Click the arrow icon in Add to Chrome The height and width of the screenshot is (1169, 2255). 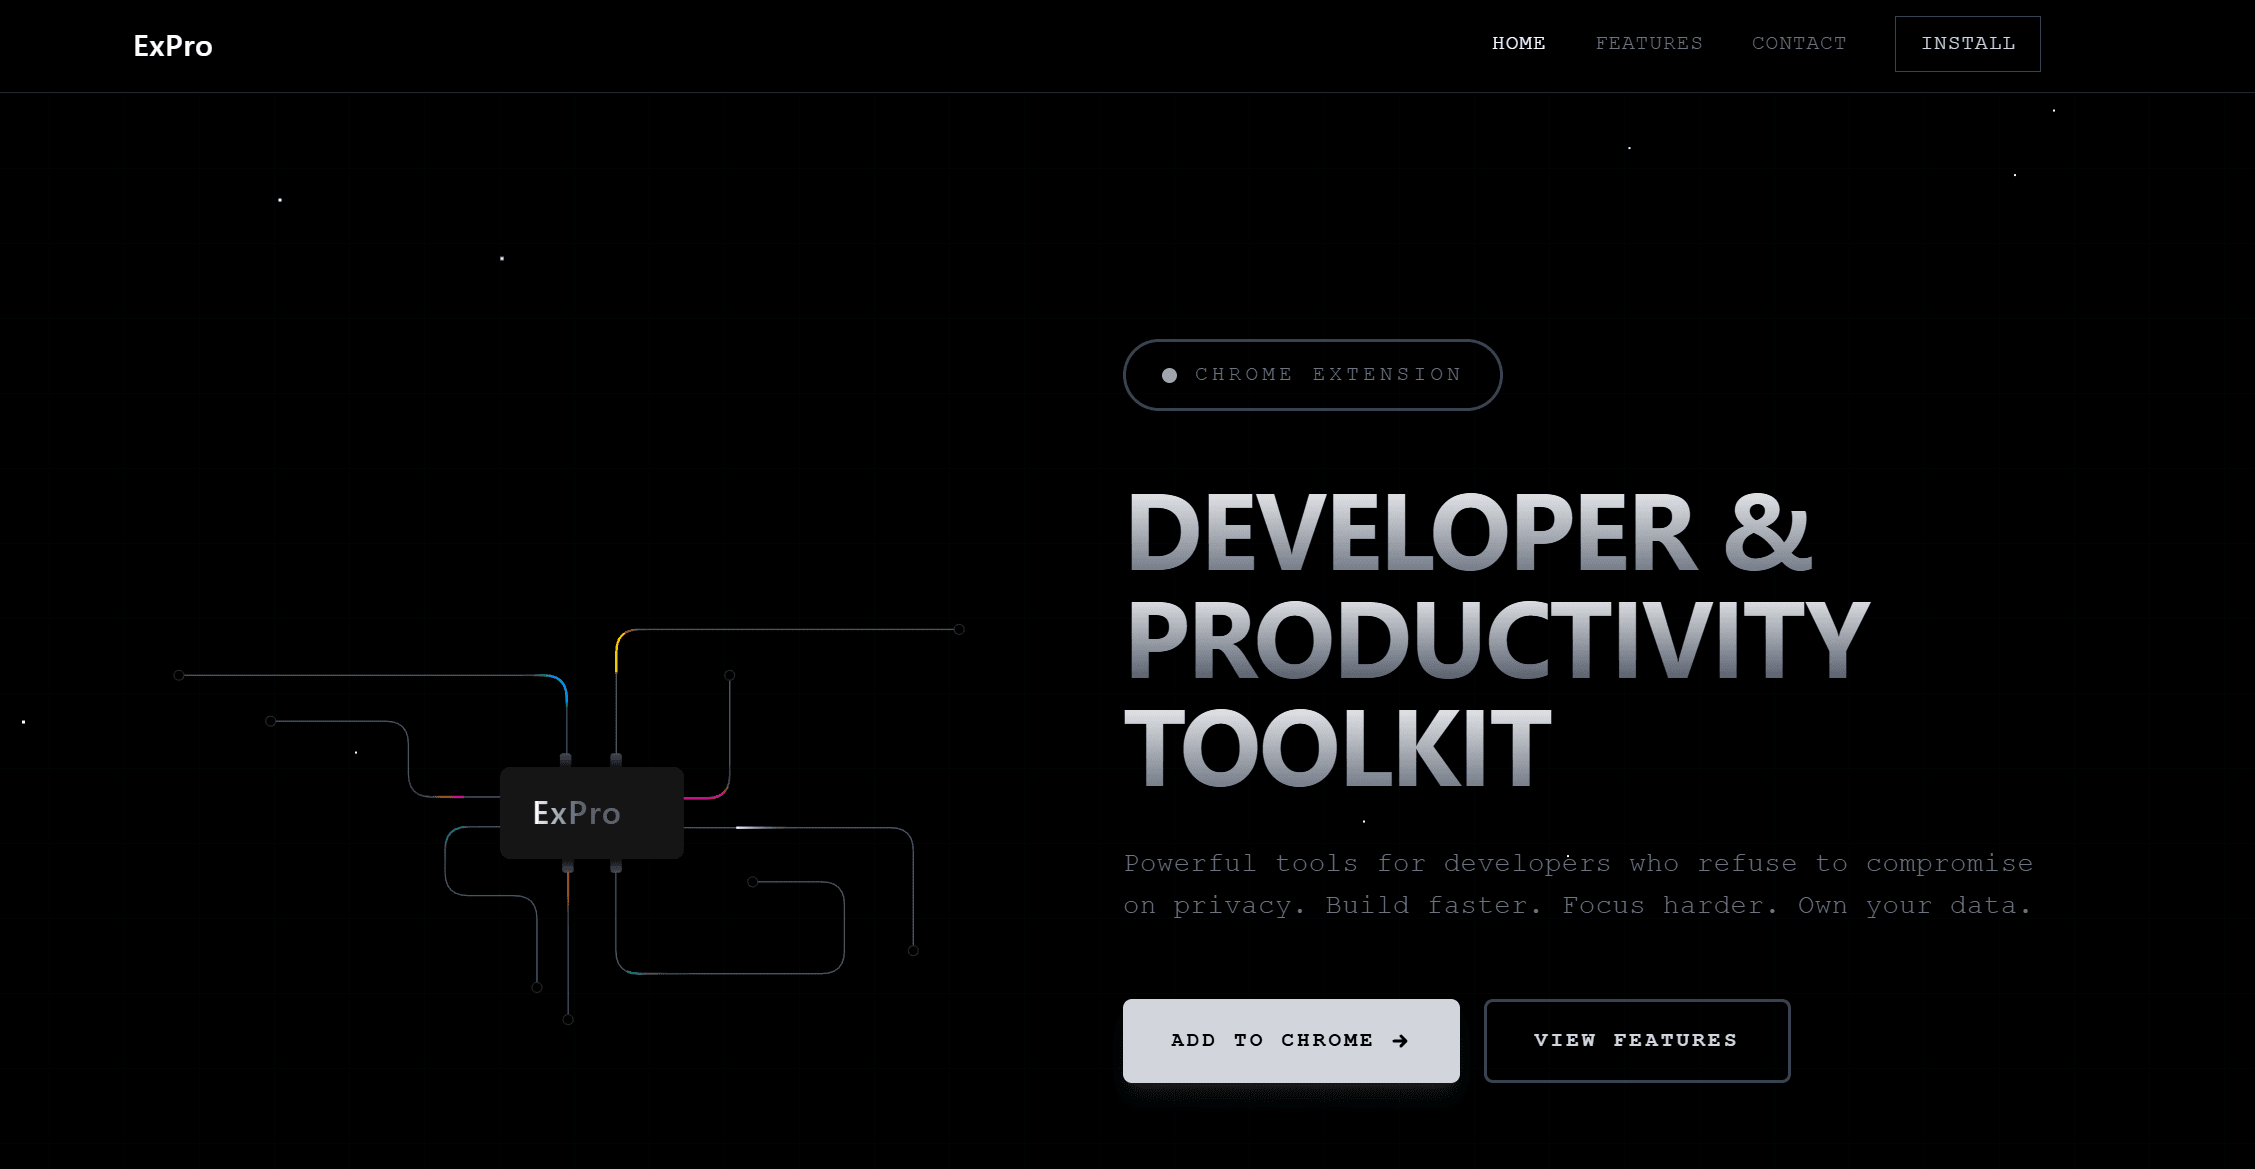pyautogui.click(x=1400, y=1041)
